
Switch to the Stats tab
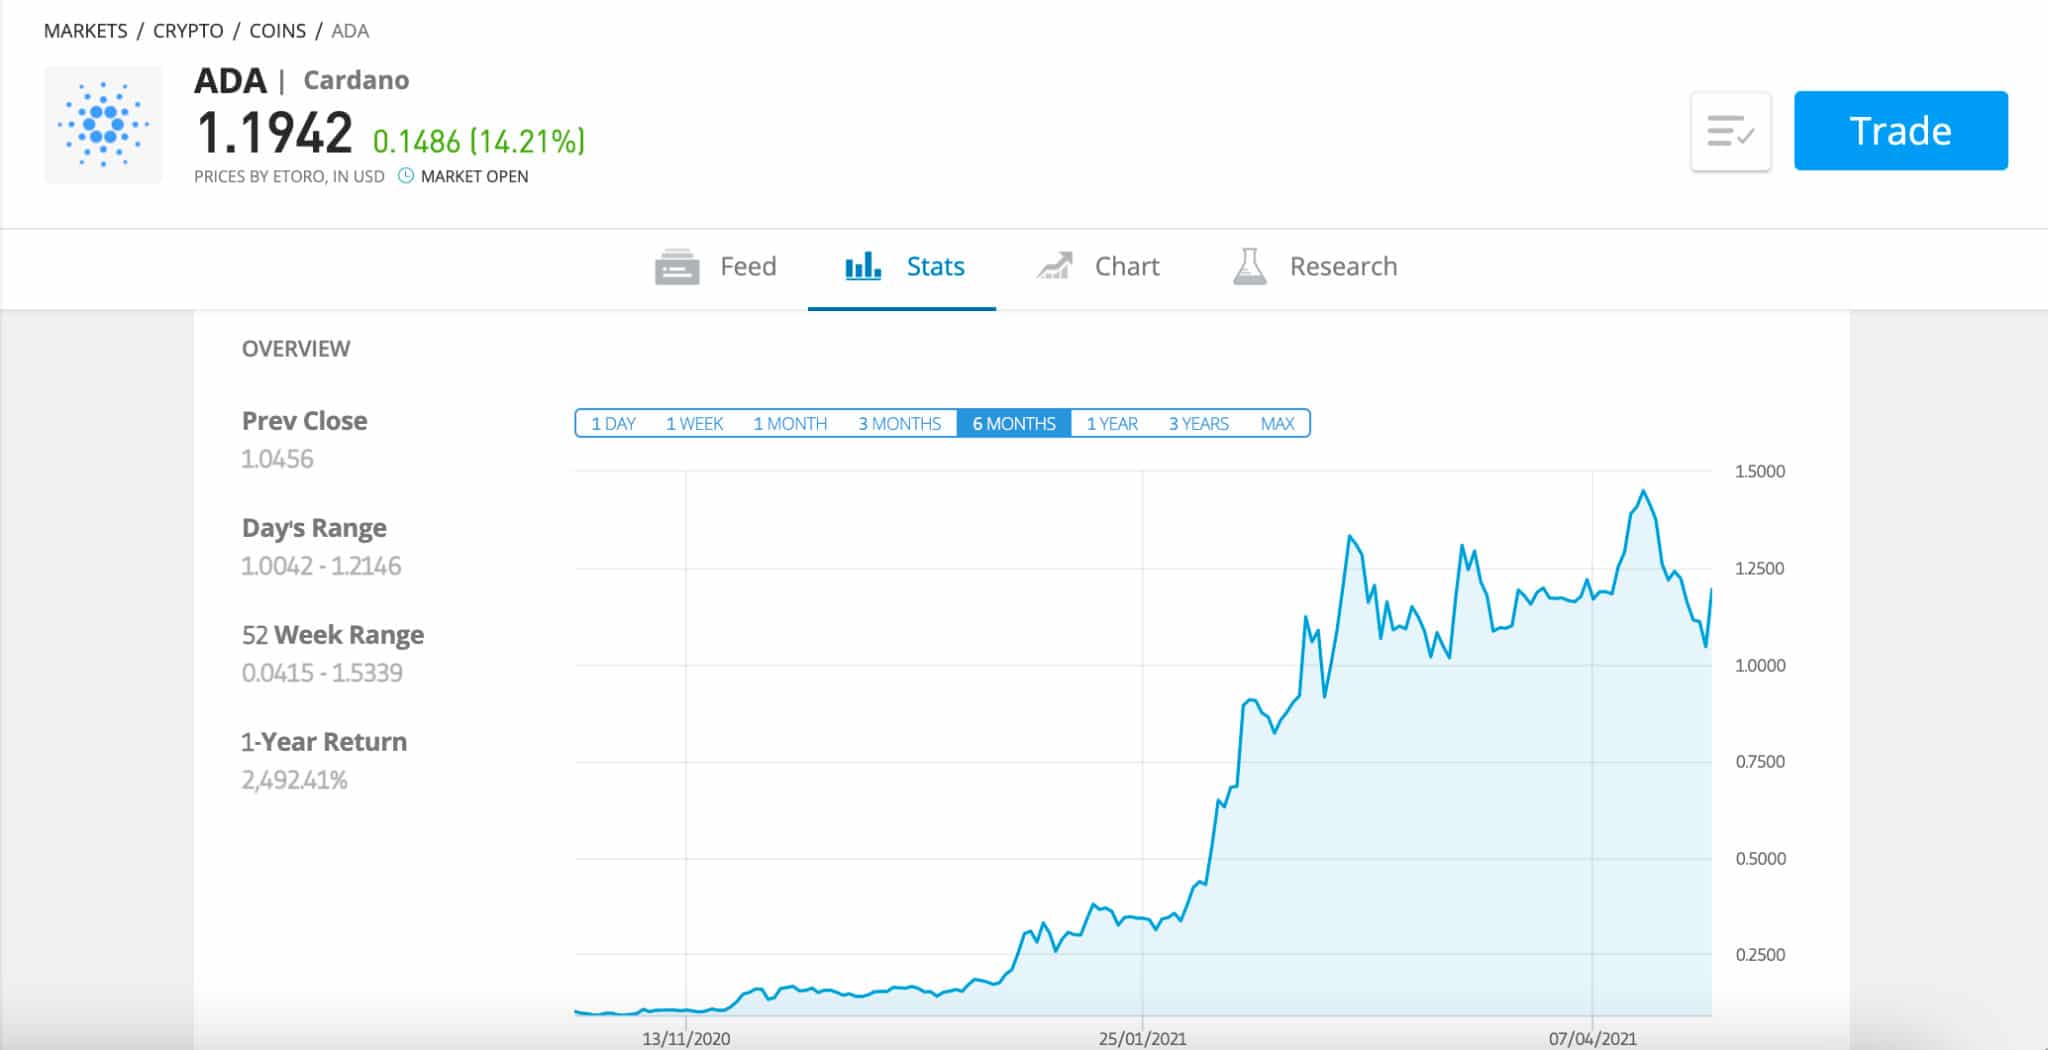click(902, 267)
